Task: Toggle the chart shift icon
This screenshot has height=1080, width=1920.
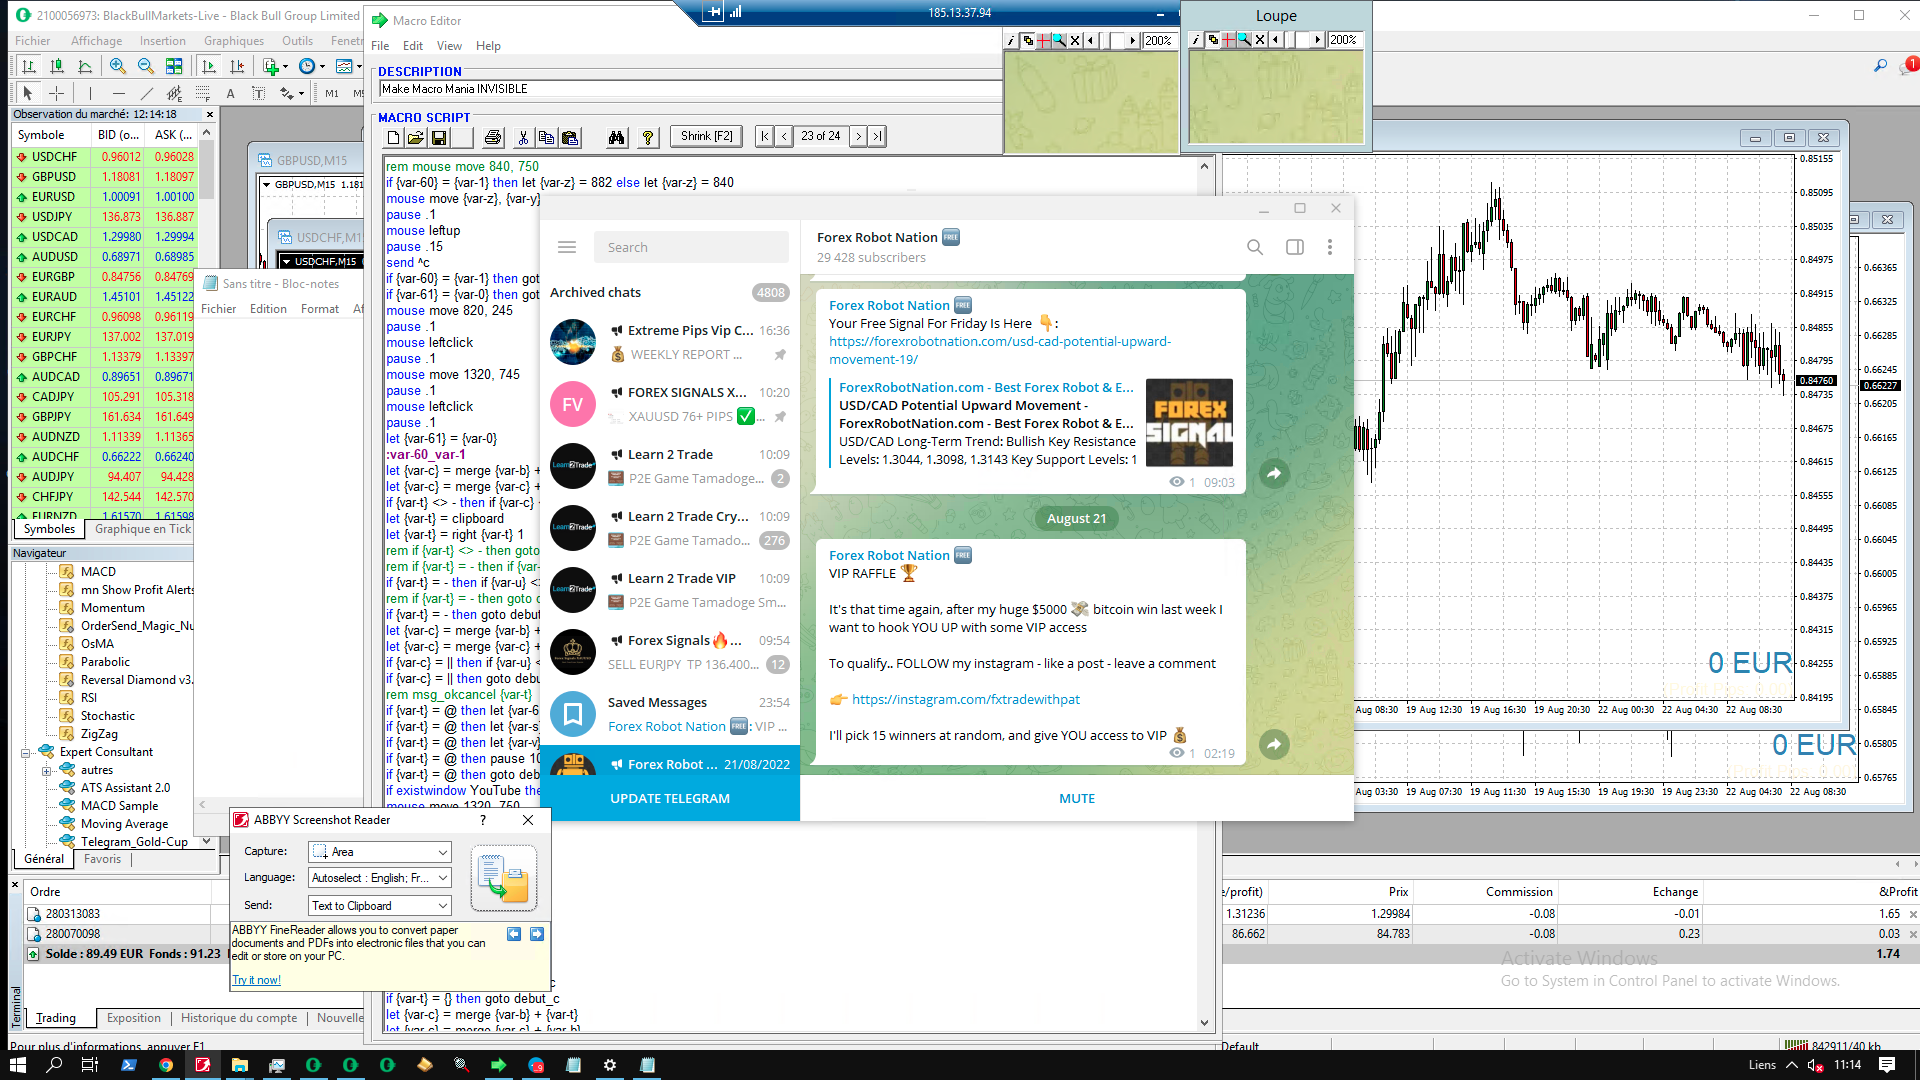Action: (x=237, y=66)
